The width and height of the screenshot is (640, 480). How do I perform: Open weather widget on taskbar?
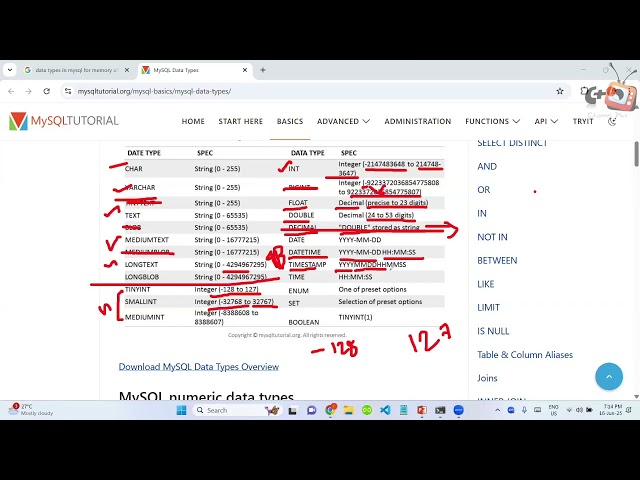[x=31, y=410]
